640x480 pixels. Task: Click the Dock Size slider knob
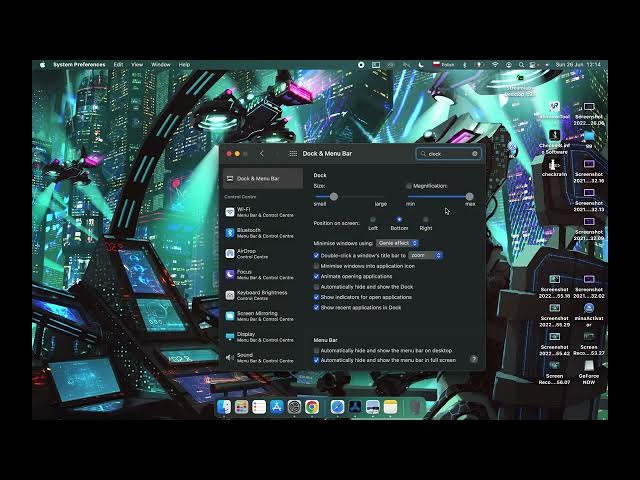[x=334, y=197]
